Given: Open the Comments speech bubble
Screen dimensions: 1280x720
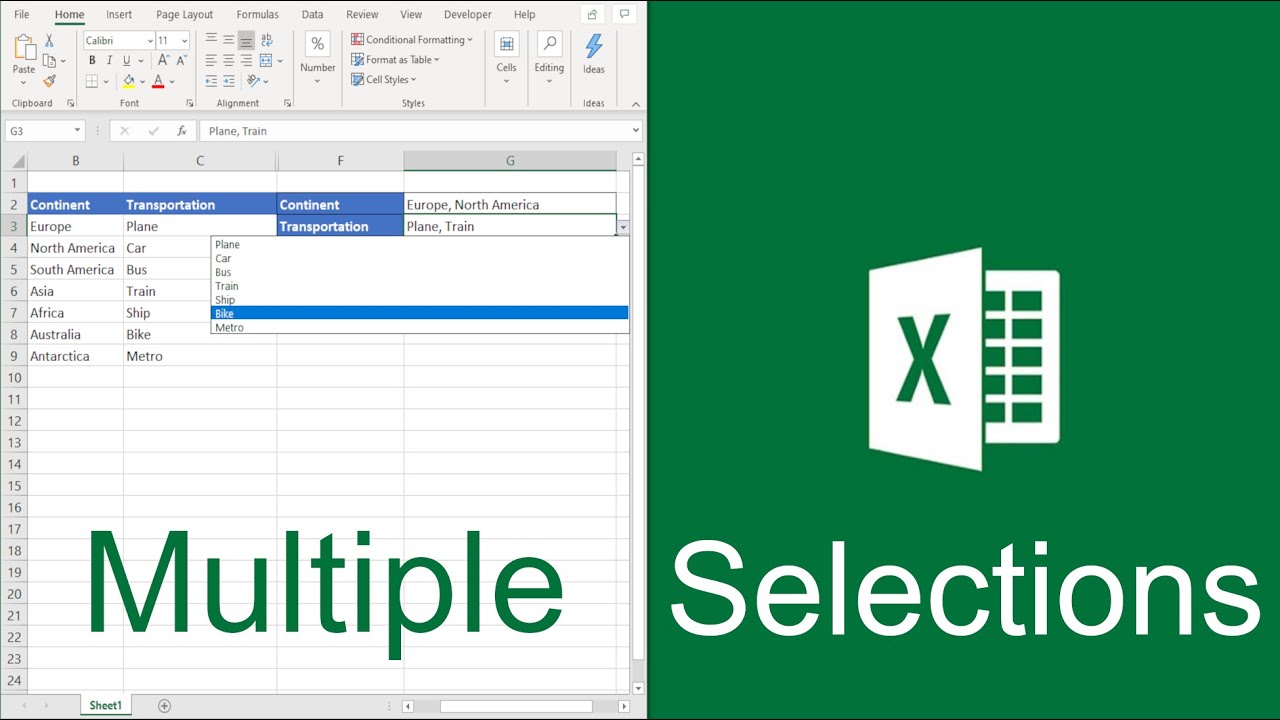Looking at the screenshot, I should [625, 14].
